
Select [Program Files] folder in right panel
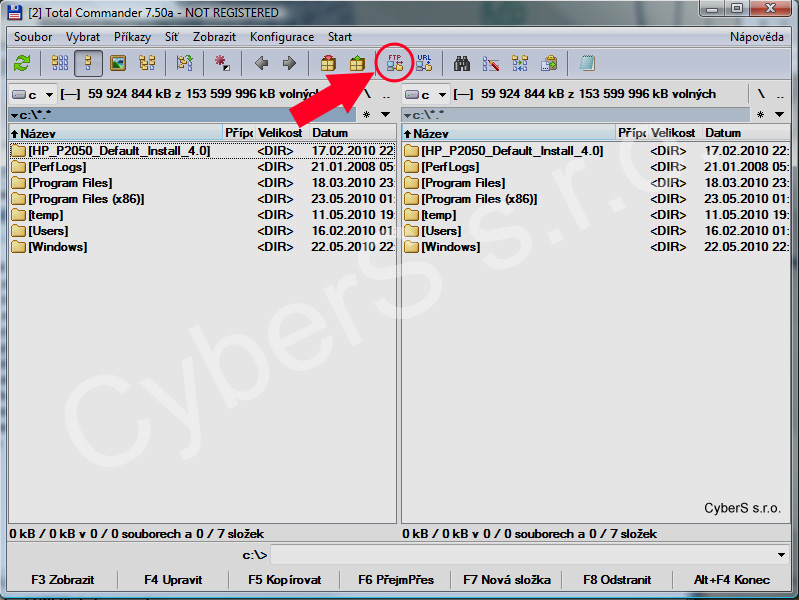point(596,183)
